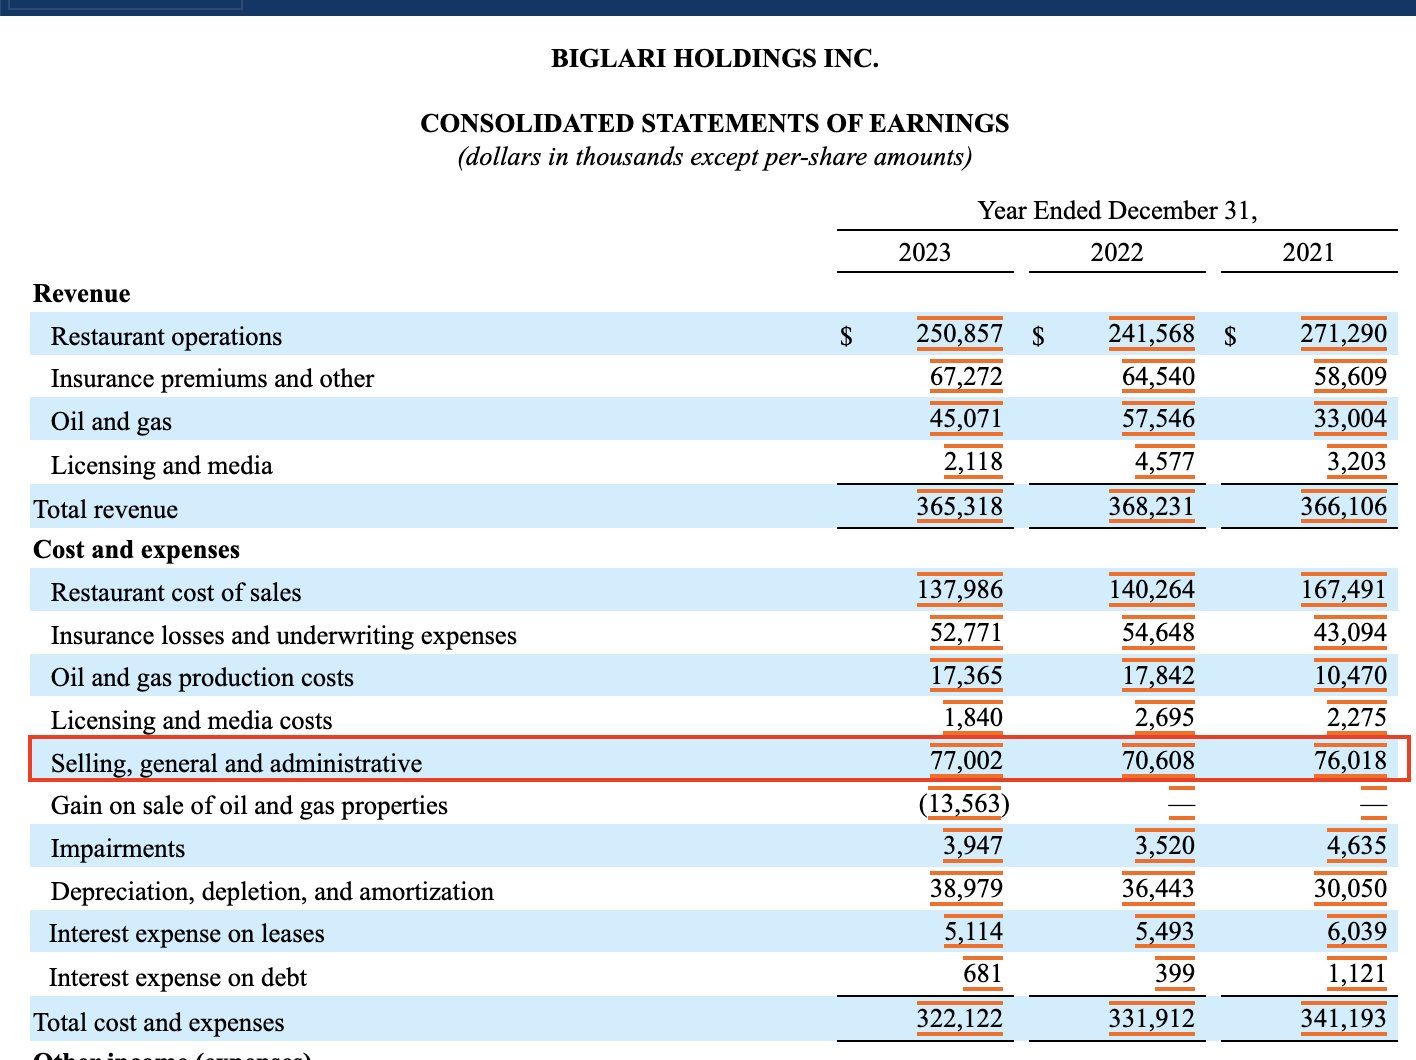
Task: Click the Total revenue label
Action: (105, 509)
